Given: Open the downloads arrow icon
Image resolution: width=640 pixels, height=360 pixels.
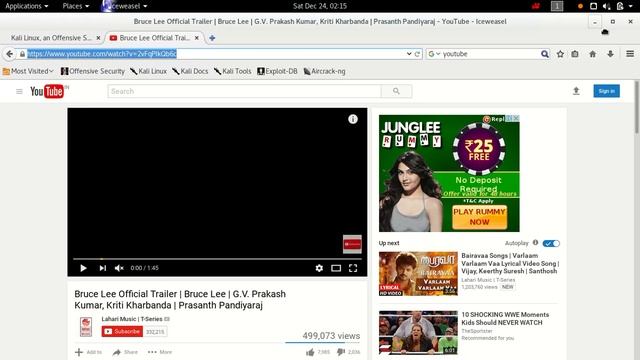Looking at the screenshot, I should (610, 54).
